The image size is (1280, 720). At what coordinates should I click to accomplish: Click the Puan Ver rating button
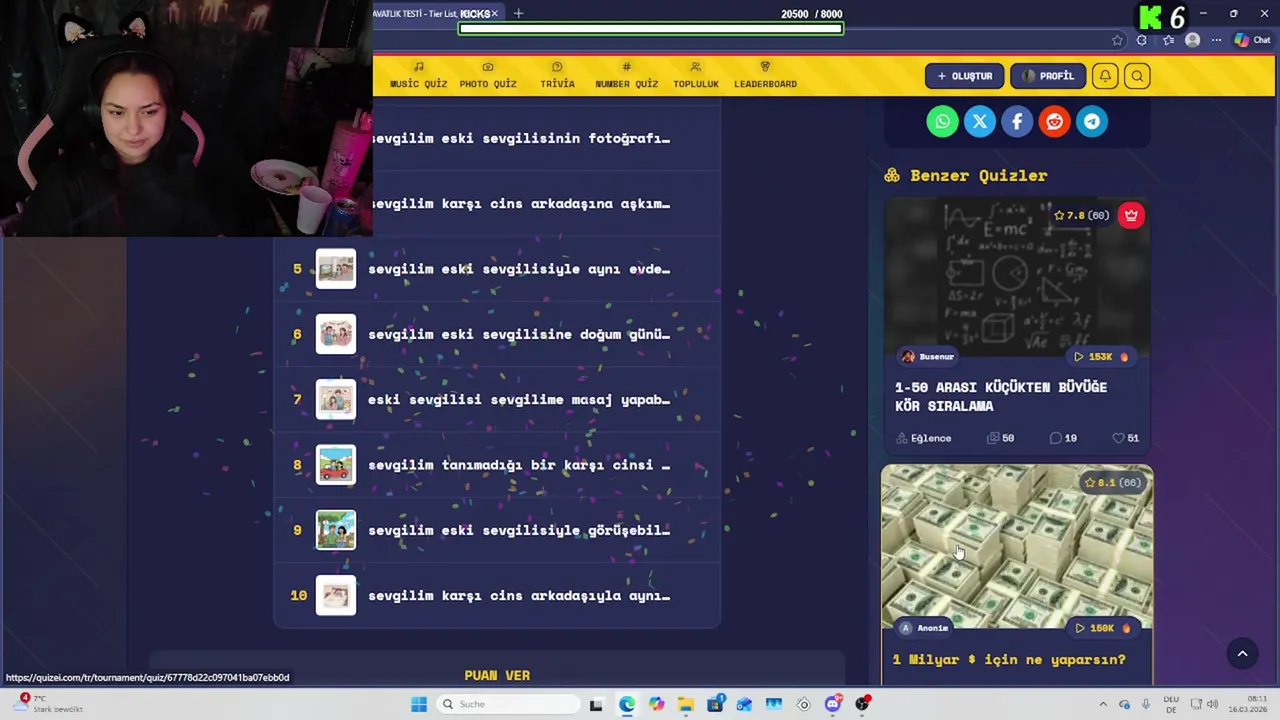497,675
